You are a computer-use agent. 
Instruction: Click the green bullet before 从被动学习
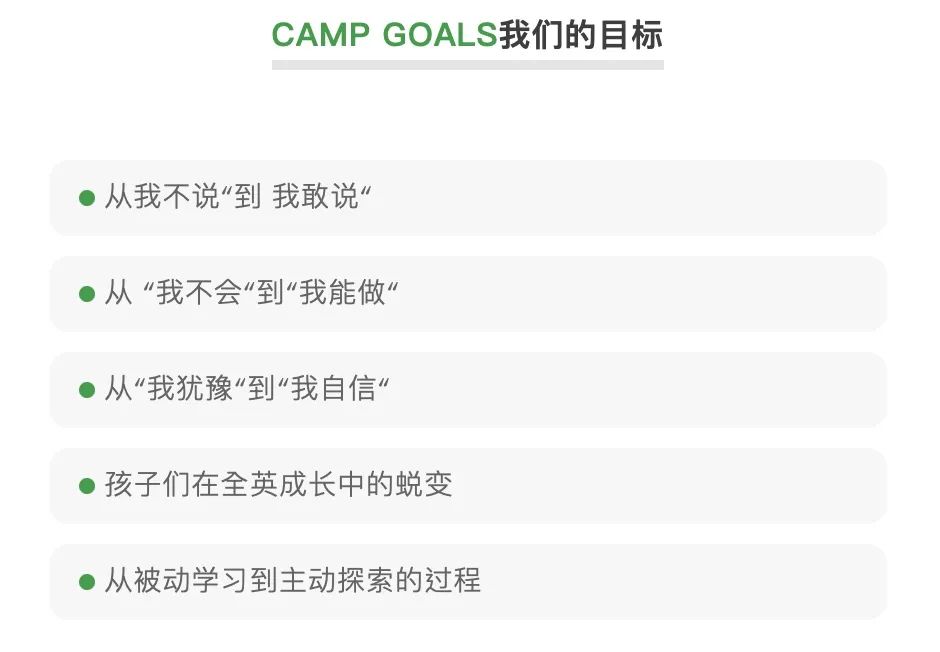(x=87, y=582)
